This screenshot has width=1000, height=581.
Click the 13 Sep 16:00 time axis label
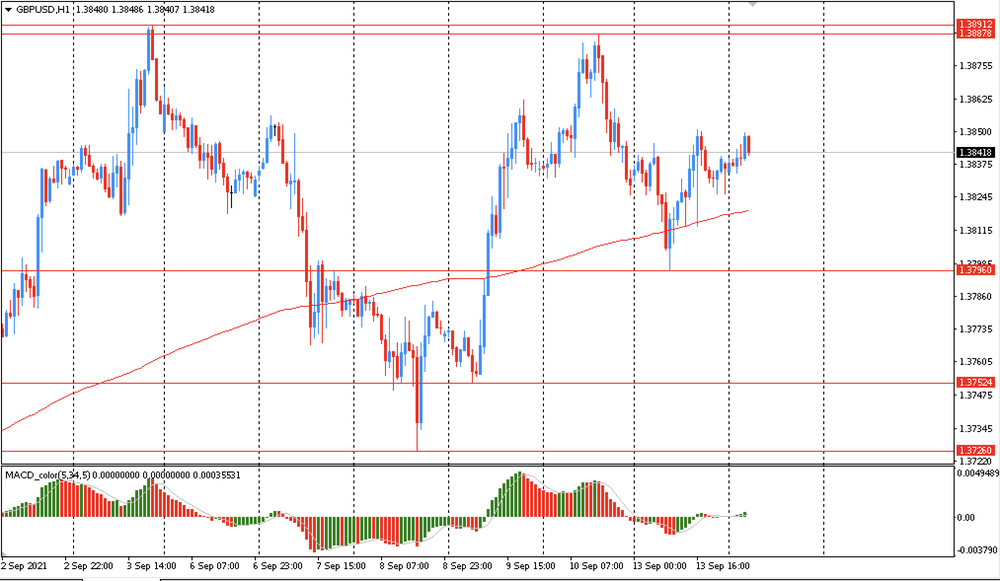point(723,566)
